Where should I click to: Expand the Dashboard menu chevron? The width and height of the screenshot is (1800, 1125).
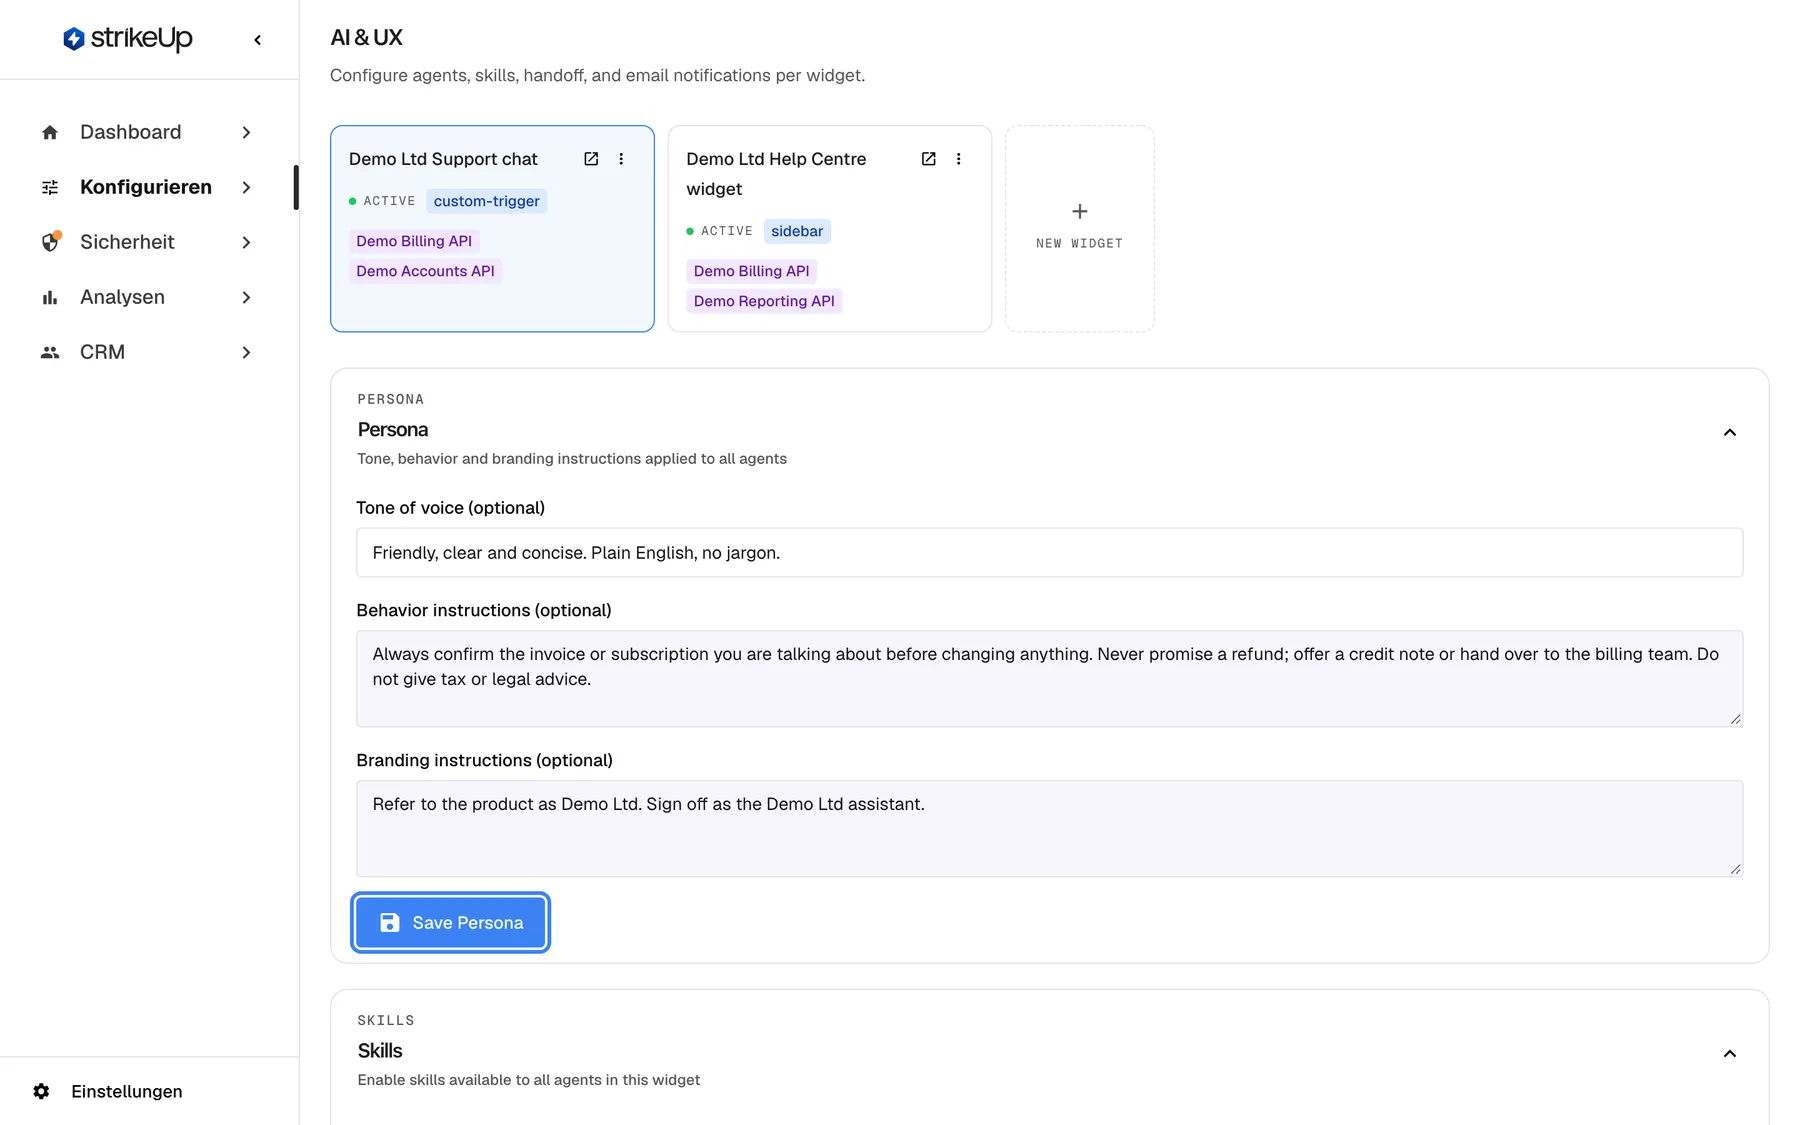246,132
